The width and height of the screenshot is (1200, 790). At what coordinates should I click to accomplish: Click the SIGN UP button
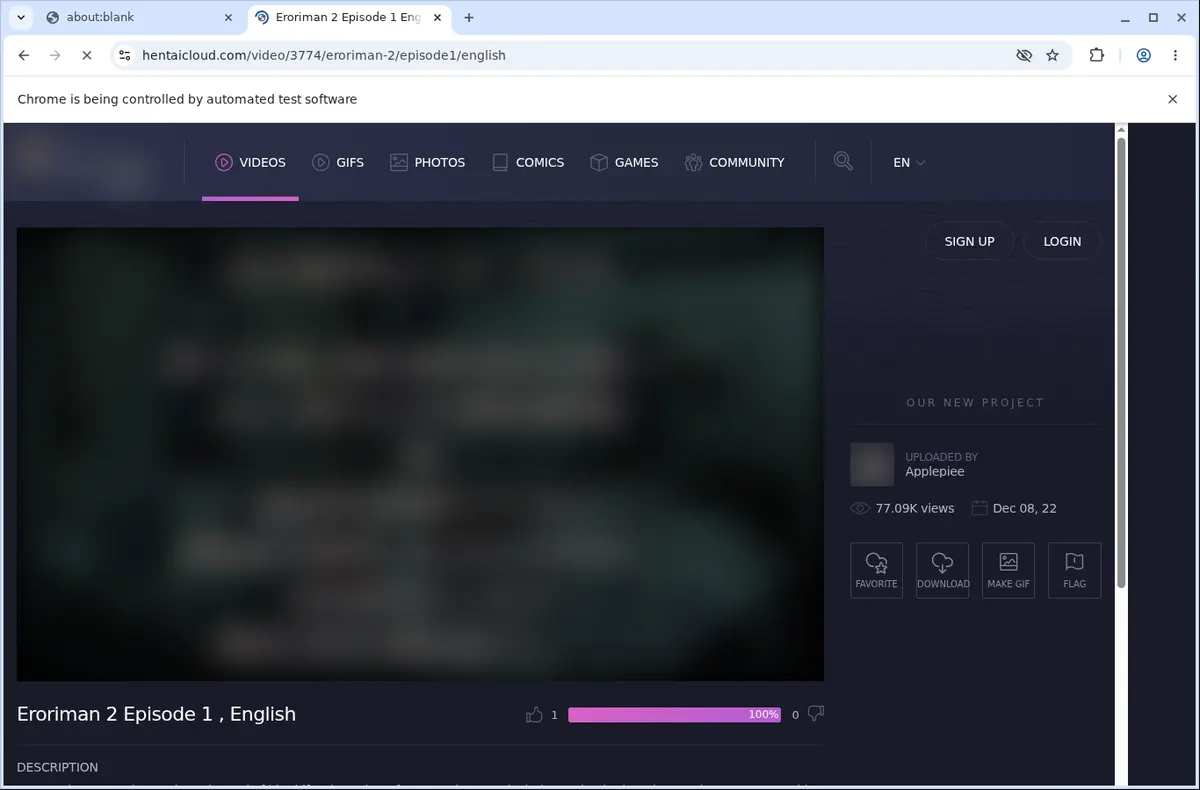tap(969, 241)
